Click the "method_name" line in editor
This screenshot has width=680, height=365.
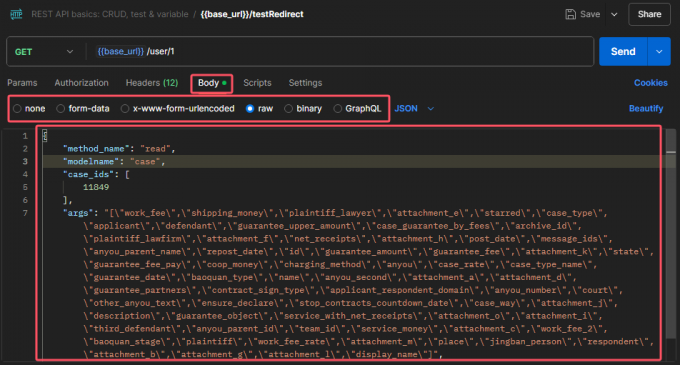119,149
